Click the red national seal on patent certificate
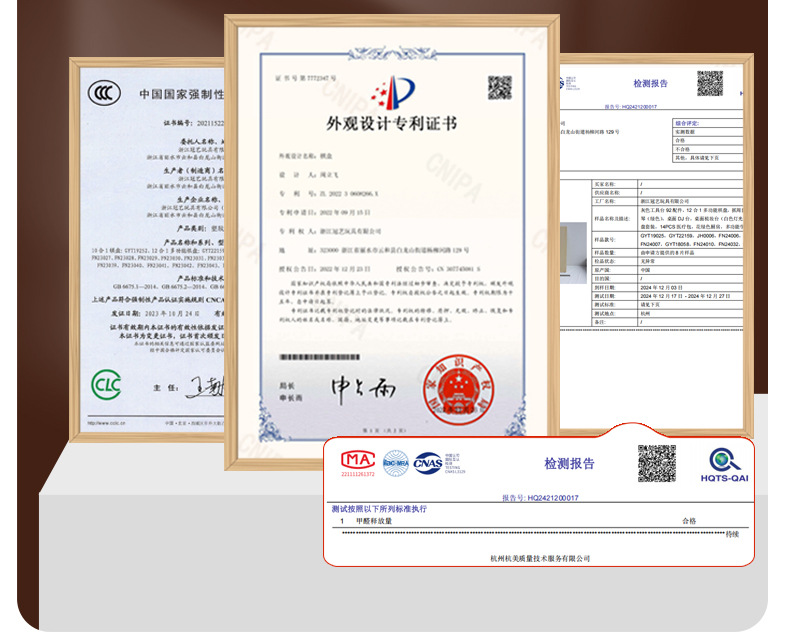 [458, 391]
